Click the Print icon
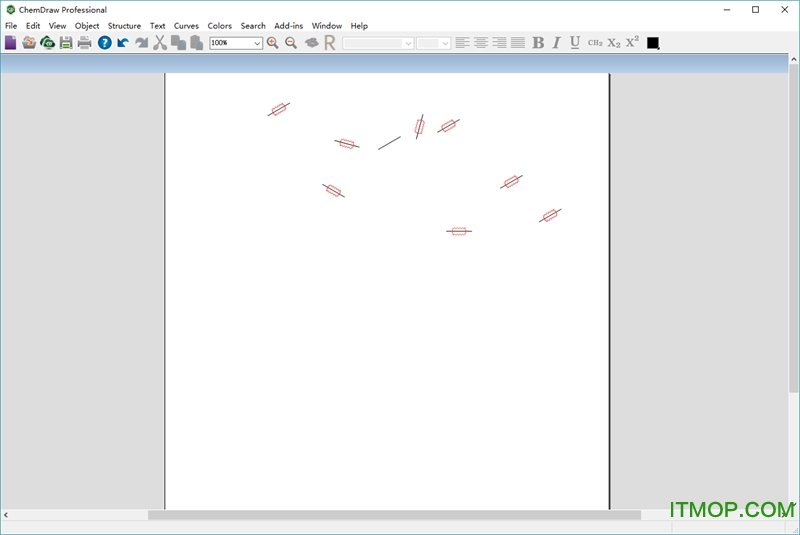 point(85,43)
